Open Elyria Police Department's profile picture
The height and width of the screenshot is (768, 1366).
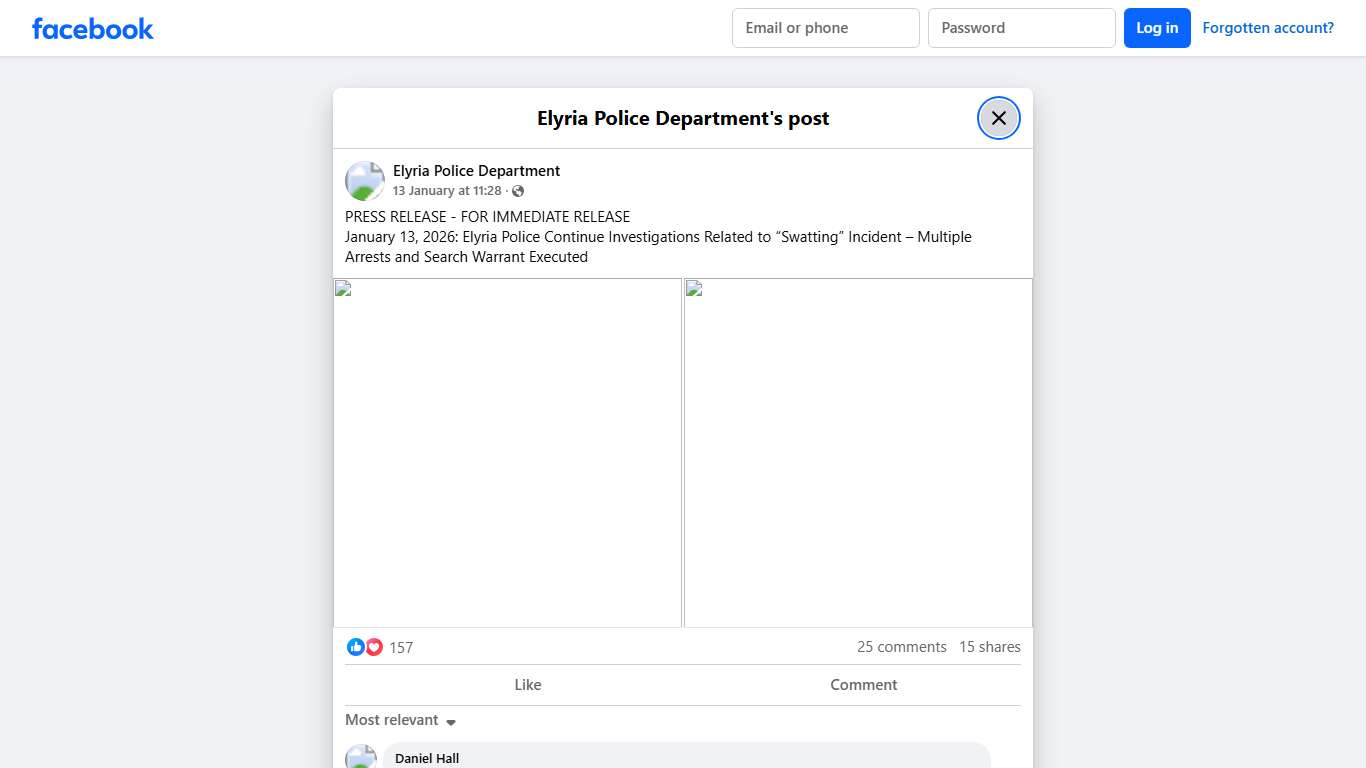(x=364, y=180)
